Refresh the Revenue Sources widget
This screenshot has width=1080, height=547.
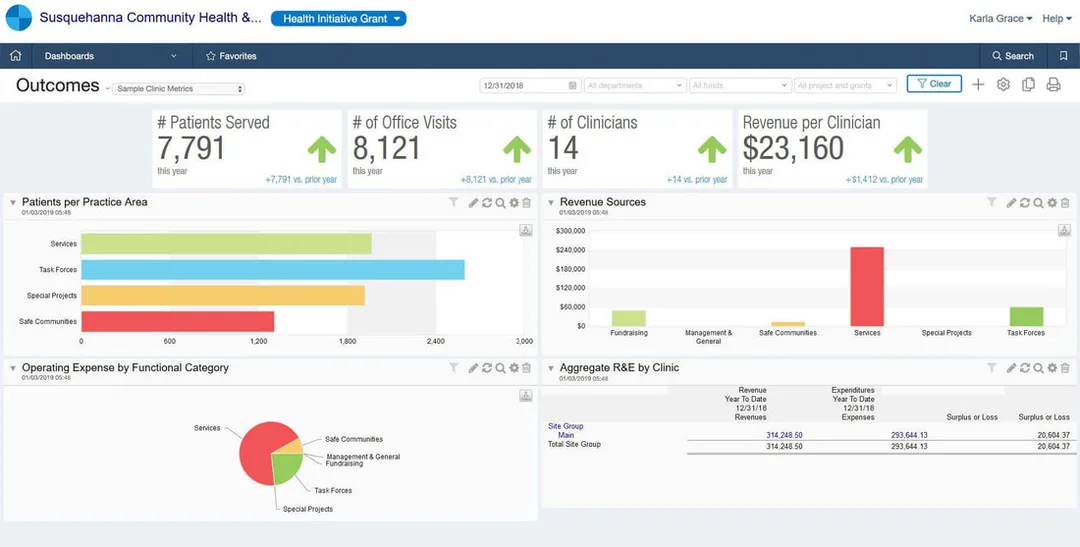click(1025, 203)
